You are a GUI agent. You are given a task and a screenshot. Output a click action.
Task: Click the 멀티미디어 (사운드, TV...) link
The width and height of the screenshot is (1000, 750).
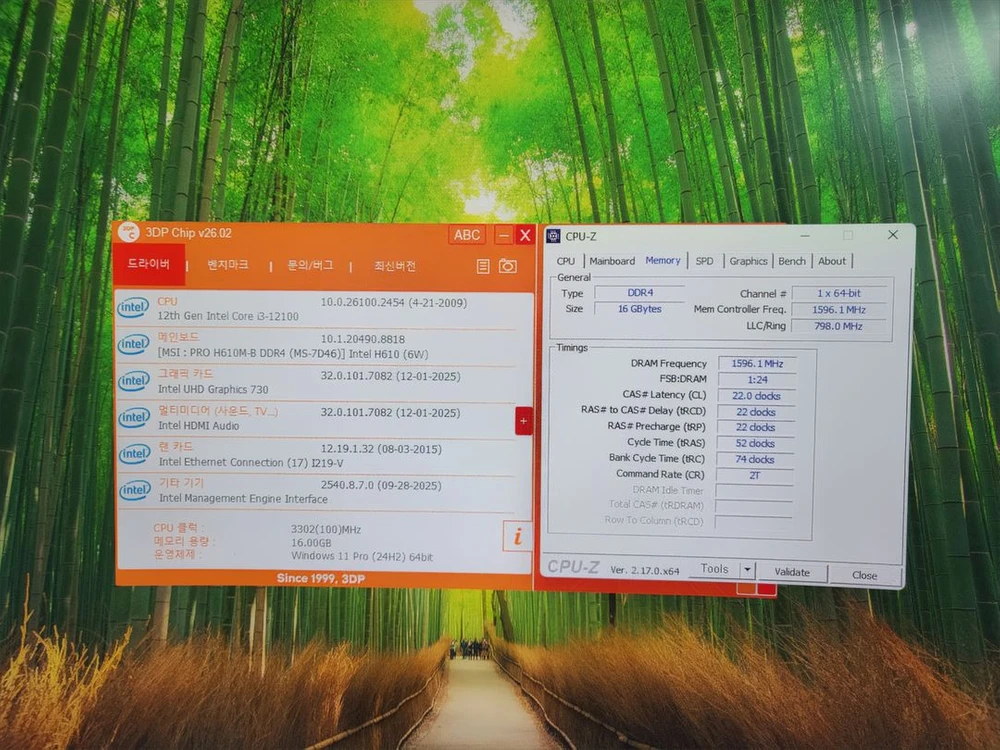pyautogui.click(x=218, y=411)
